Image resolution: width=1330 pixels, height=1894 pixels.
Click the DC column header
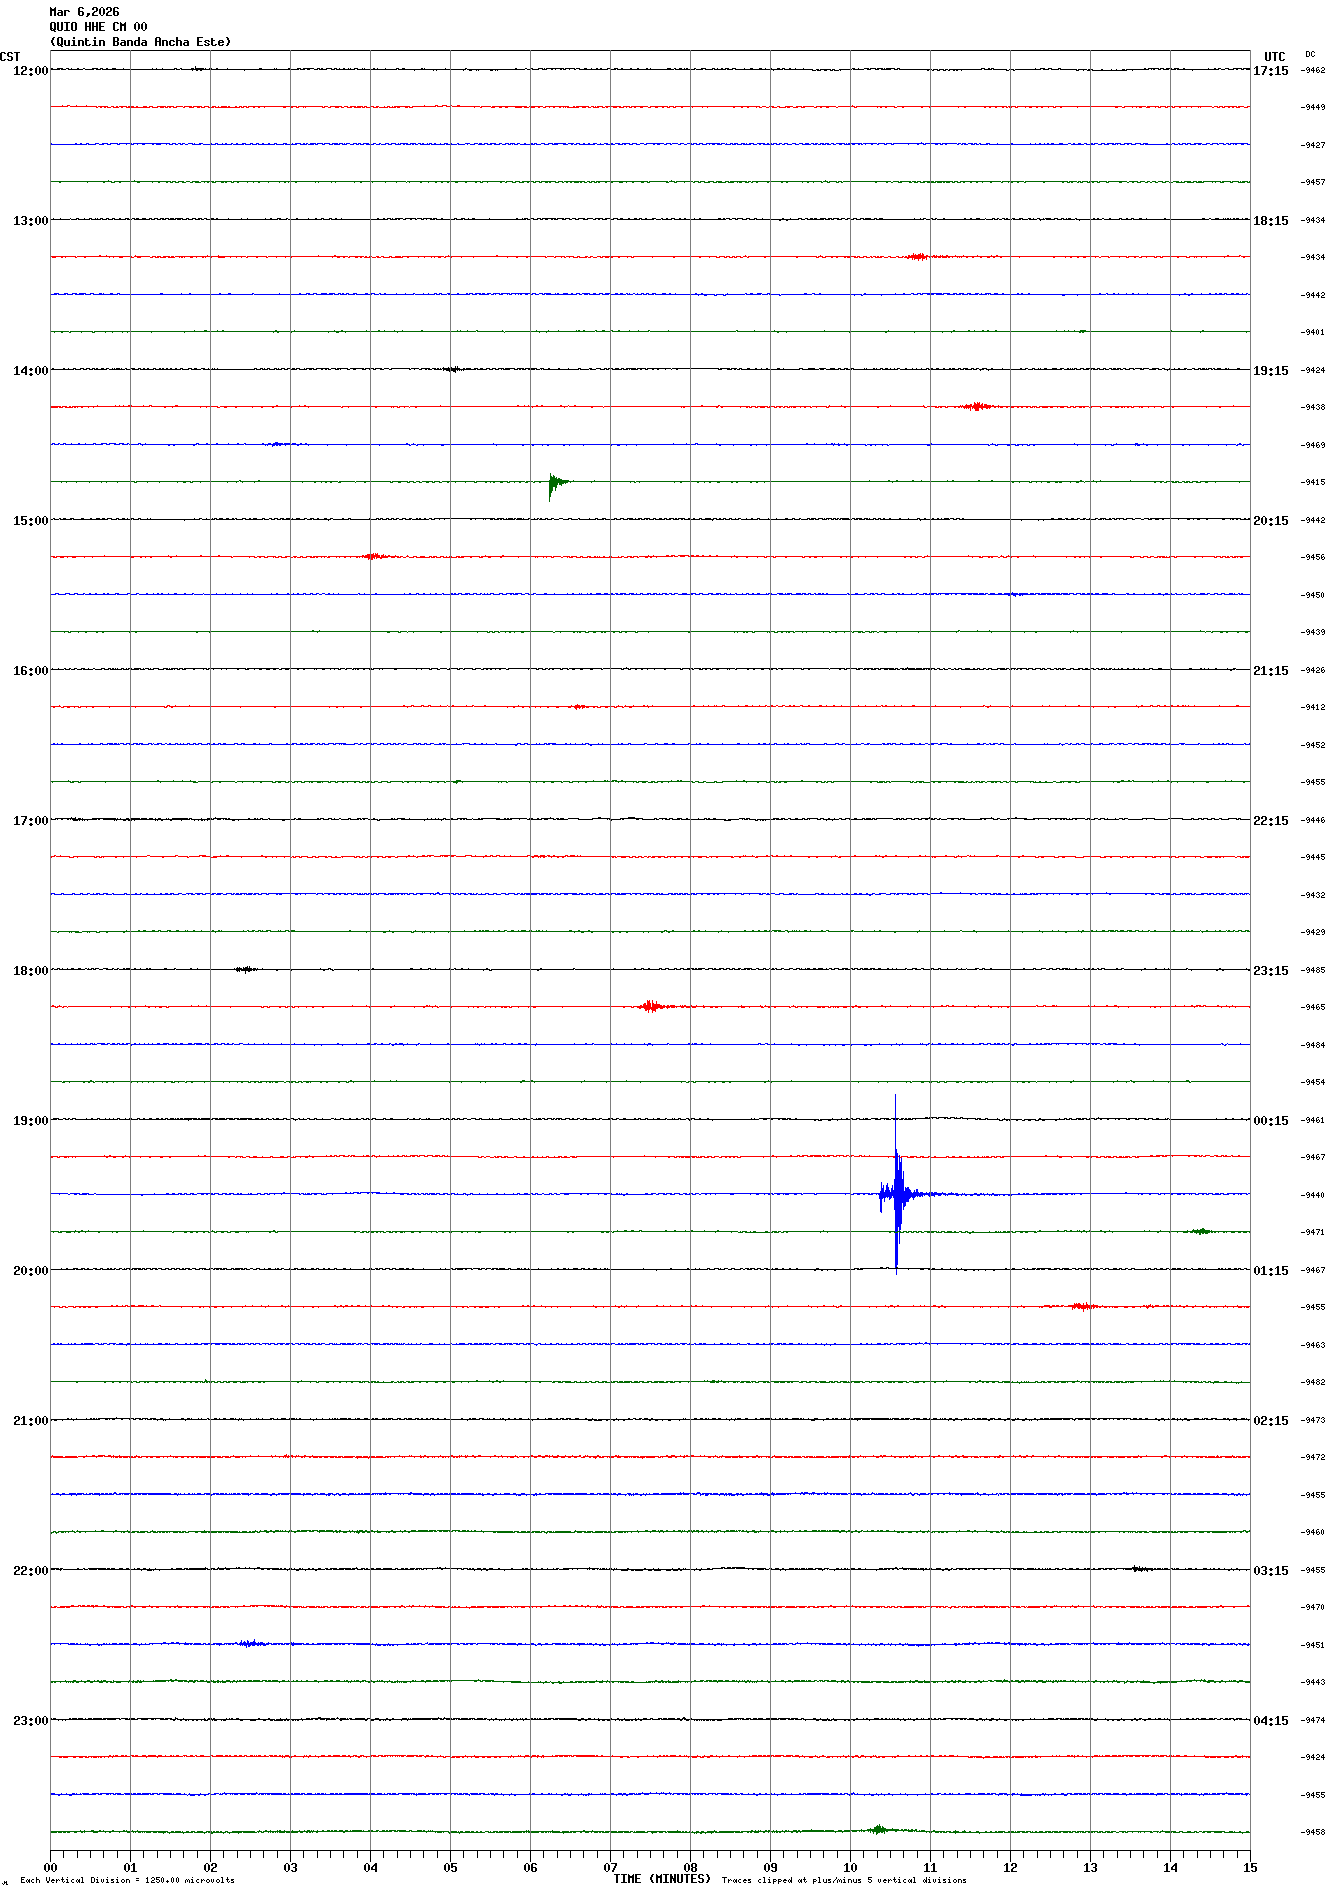1310,55
